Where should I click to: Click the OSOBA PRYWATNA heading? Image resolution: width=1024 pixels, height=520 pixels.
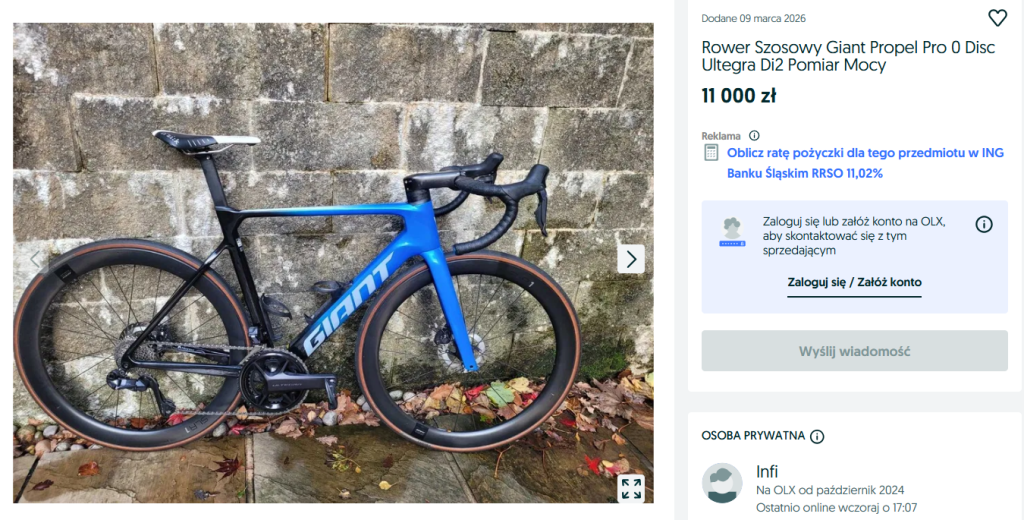(x=754, y=437)
